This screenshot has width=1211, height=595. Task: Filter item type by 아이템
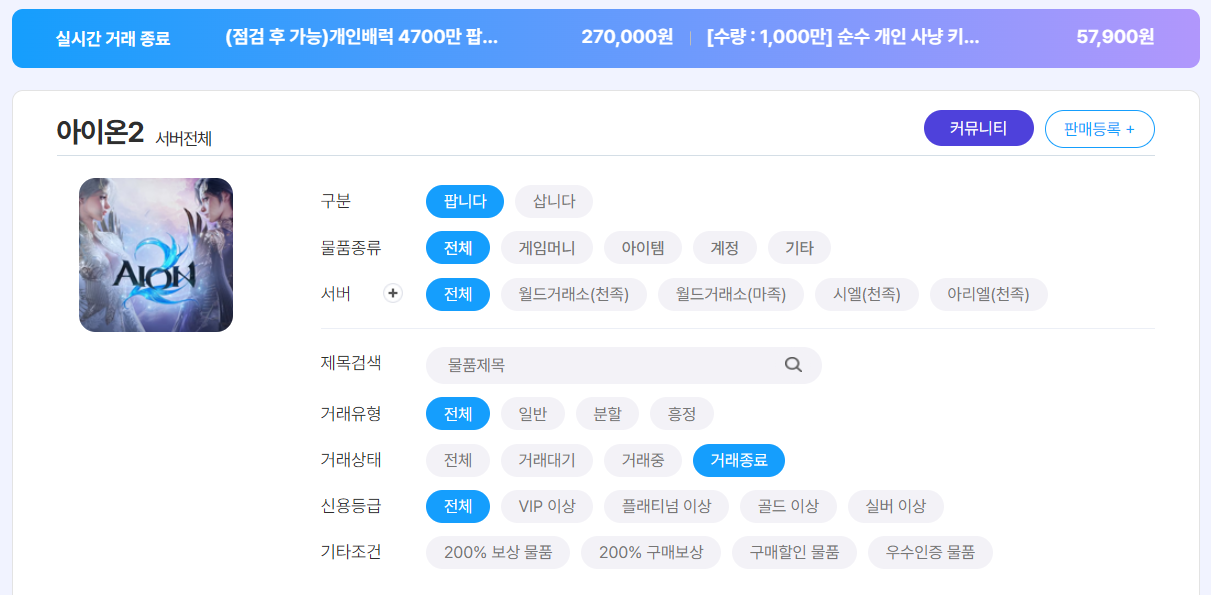coord(643,248)
